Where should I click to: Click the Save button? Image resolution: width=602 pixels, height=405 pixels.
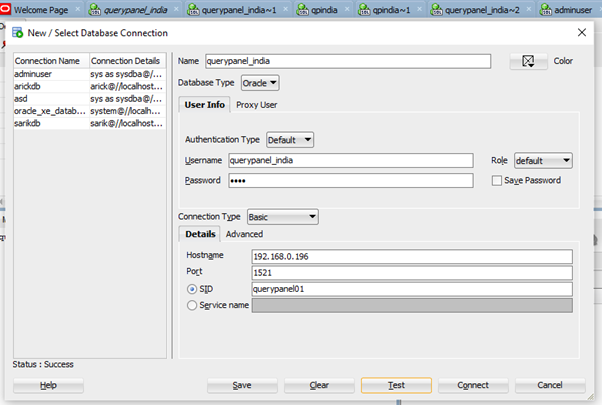(242, 385)
